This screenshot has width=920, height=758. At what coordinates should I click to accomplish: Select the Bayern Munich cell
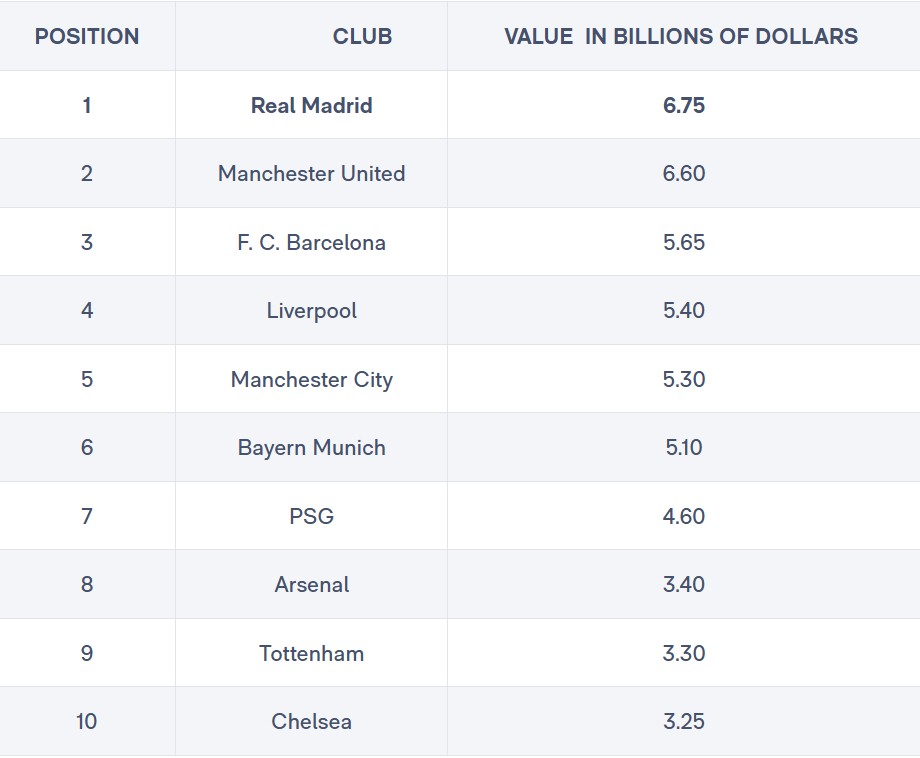coord(312,448)
